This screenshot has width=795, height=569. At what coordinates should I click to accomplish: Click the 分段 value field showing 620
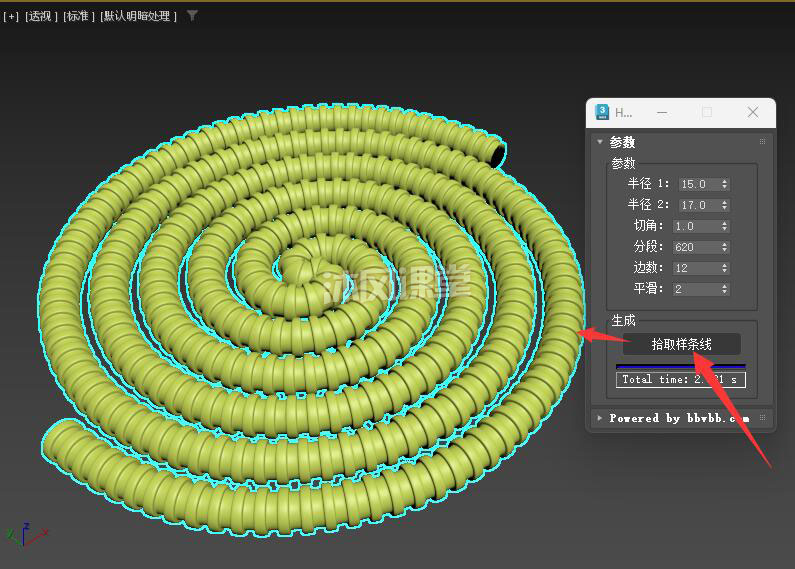(697, 247)
